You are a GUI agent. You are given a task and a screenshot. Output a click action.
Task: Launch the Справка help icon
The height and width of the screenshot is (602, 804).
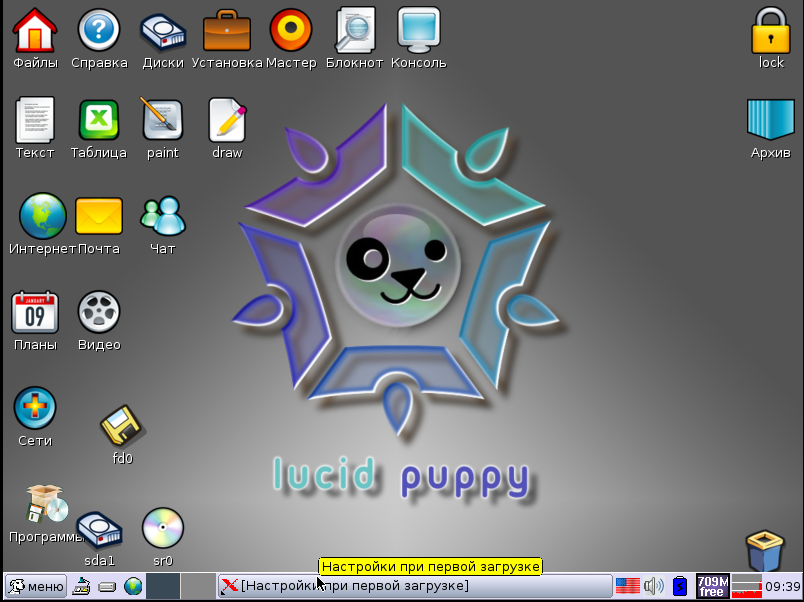click(98, 30)
